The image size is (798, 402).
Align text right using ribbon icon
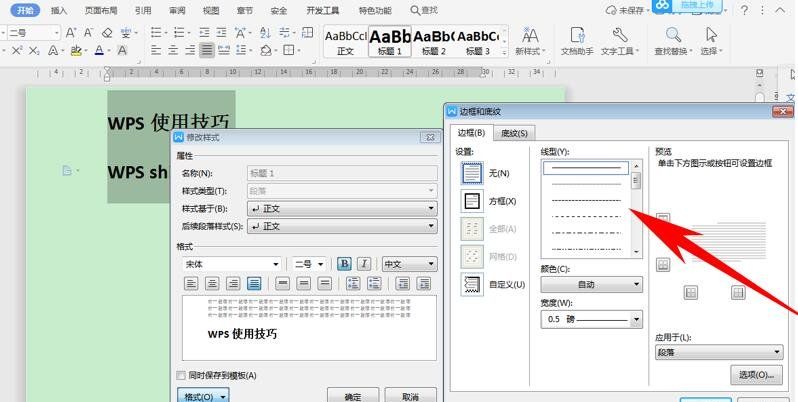pyautogui.click(x=190, y=50)
